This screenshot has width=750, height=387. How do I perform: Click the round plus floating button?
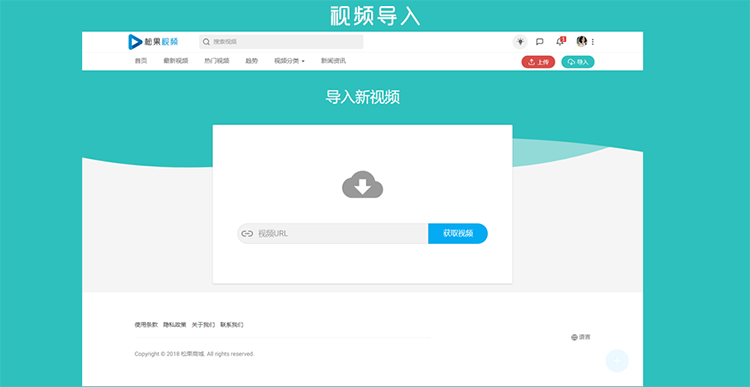pyautogui.click(x=617, y=361)
